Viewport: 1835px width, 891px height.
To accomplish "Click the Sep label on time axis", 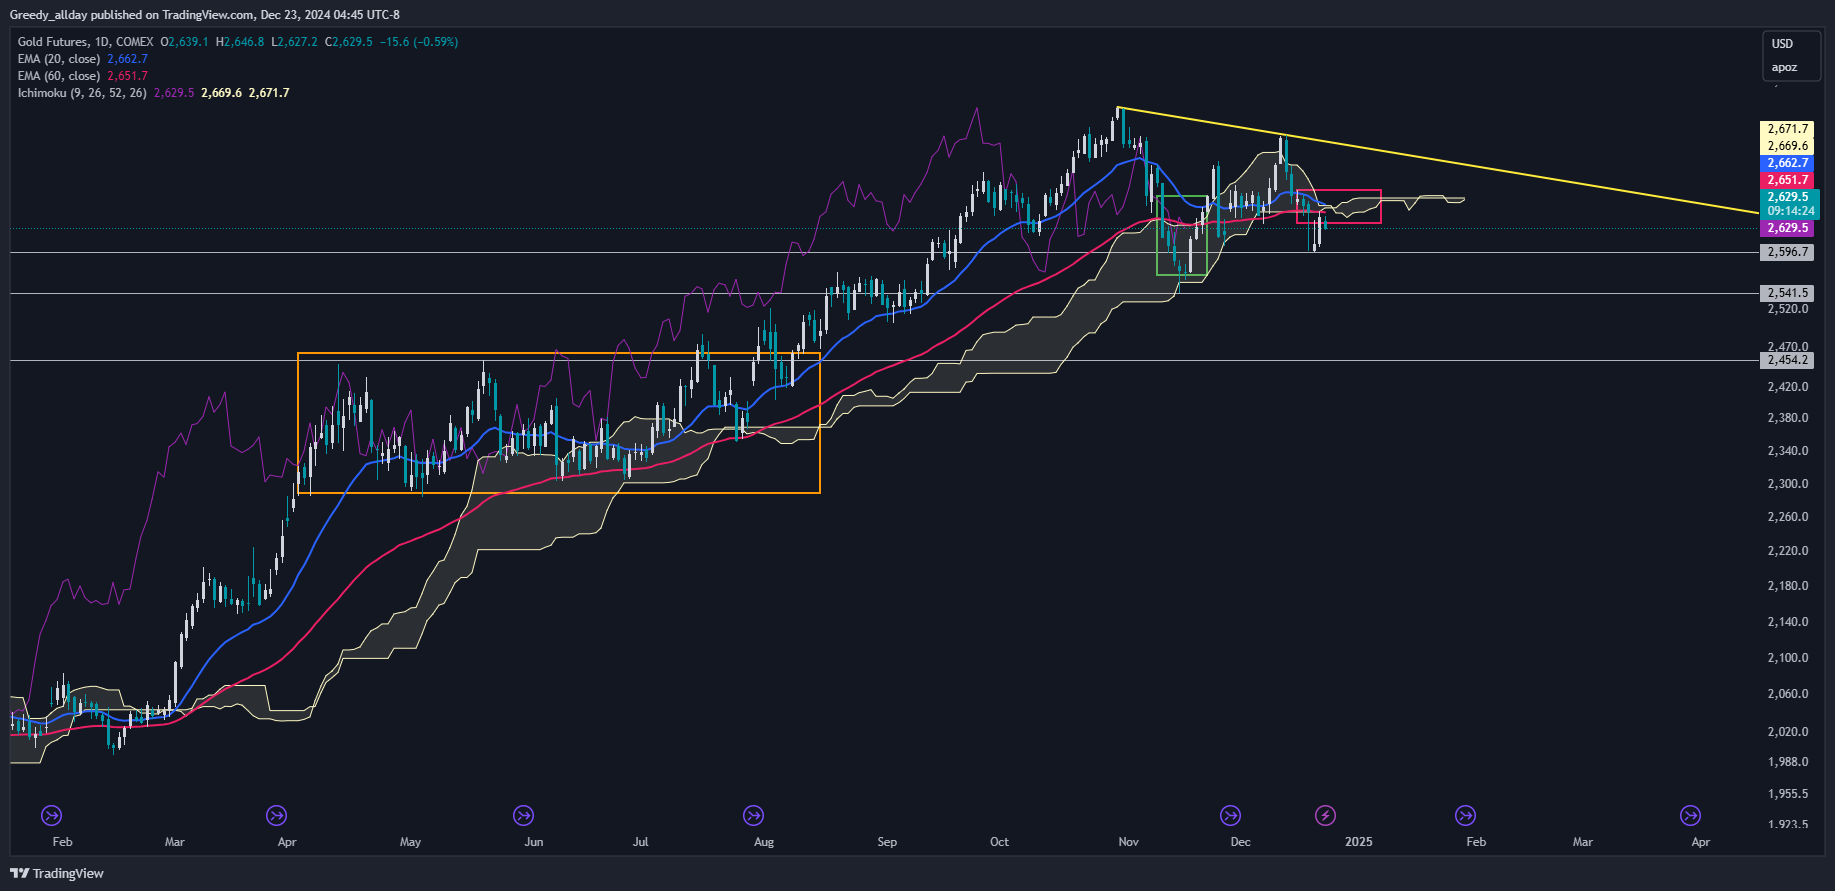I will point(887,842).
